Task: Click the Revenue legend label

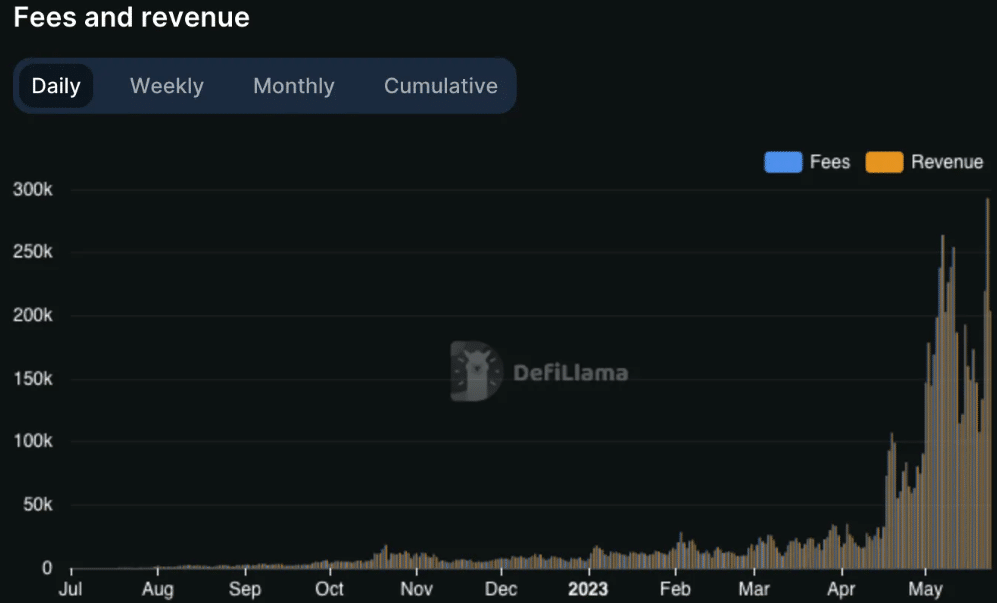Action: pyautogui.click(x=947, y=162)
